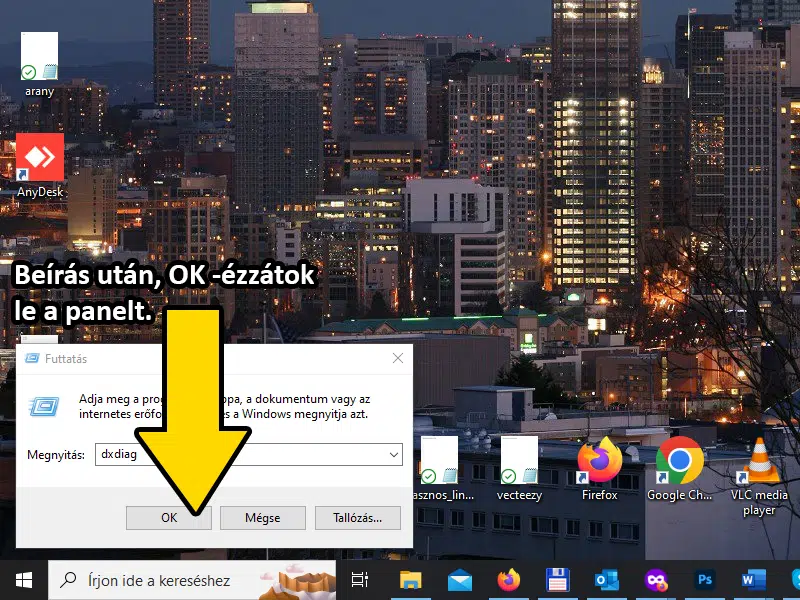
Task: Click the Tallózás... browse button
Action: [358, 518]
